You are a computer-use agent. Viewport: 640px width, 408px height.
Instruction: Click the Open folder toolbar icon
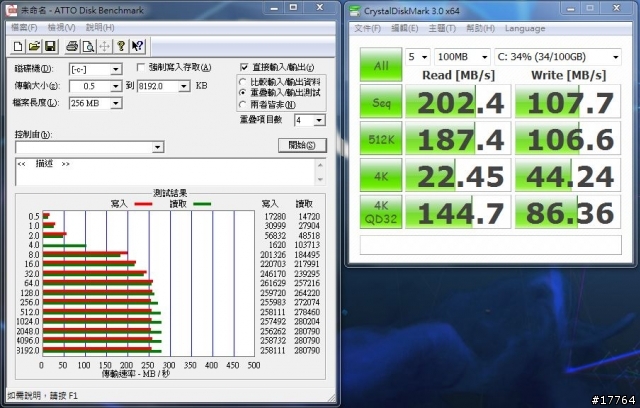(x=34, y=46)
